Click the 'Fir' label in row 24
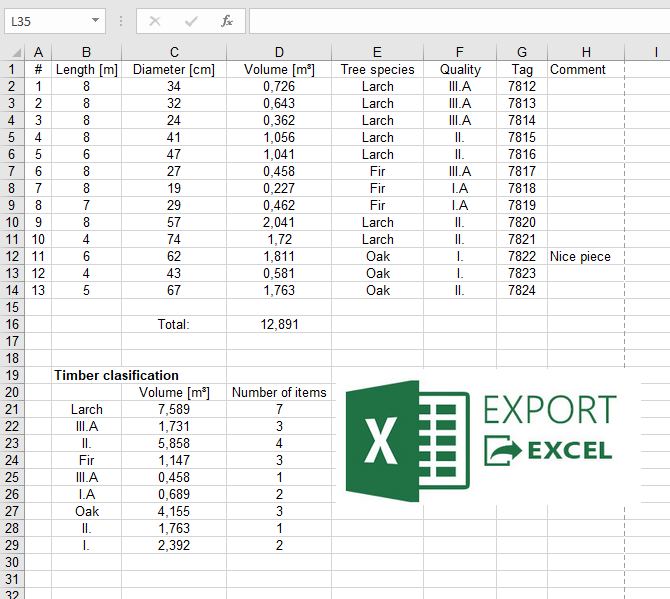670x599 pixels. coord(86,460)
